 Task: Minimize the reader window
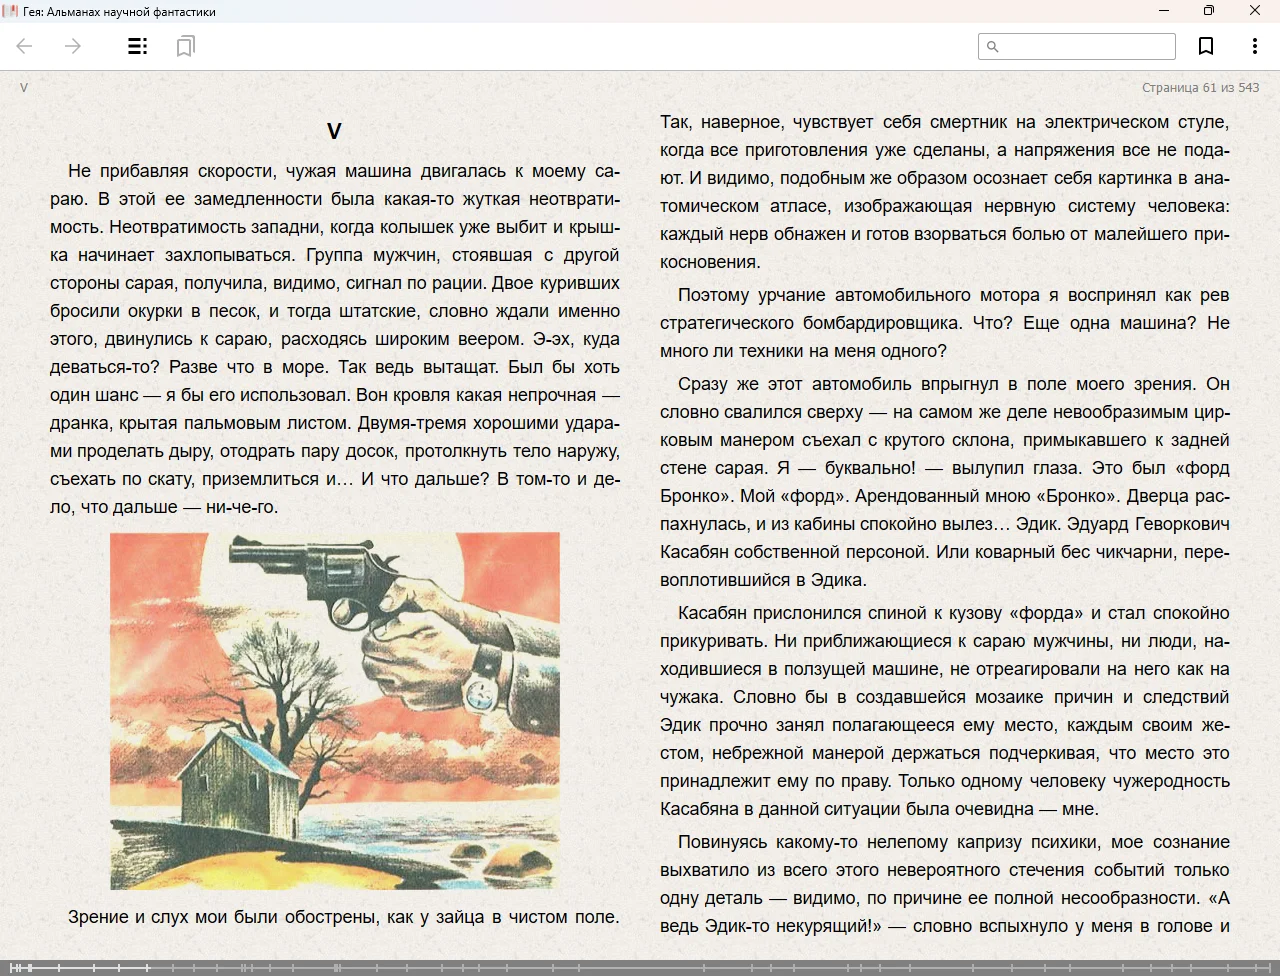(1164, 11)
